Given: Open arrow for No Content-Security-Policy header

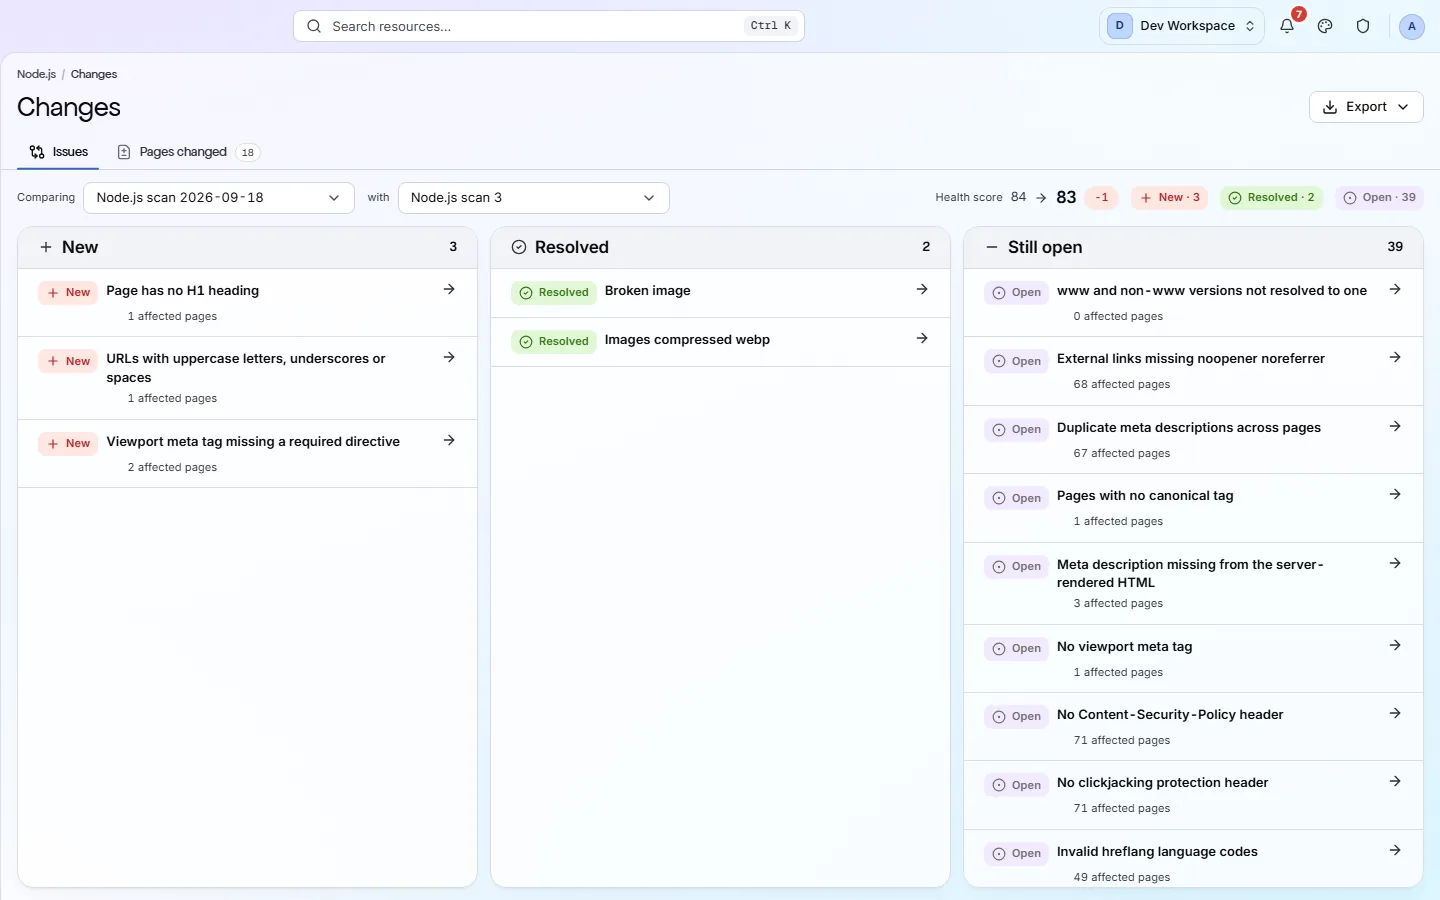Looking at the screenshot, I should click(x=1395, y=713).
